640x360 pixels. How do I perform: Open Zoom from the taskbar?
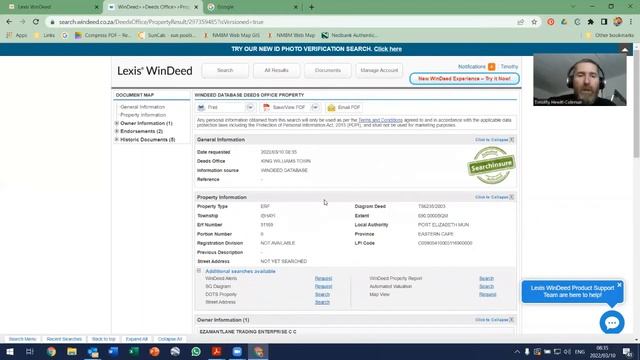(x=237, y=351)
